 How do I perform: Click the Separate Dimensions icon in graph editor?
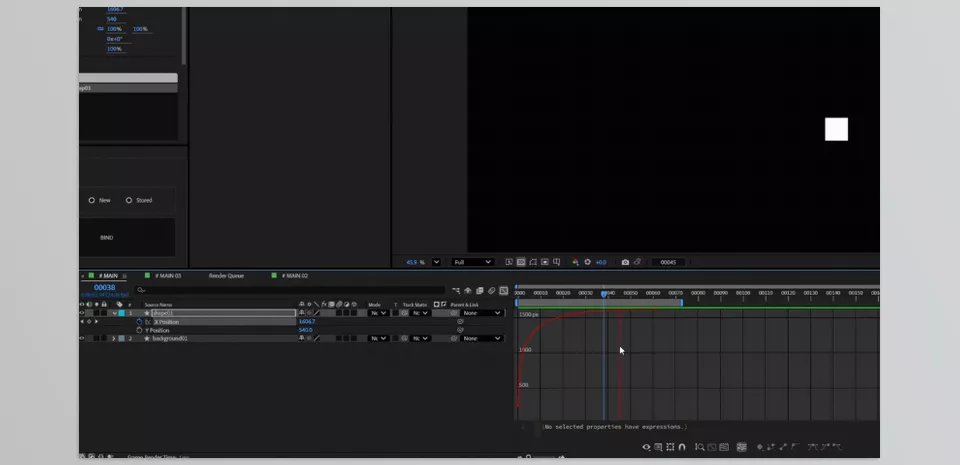pos(741,447)
